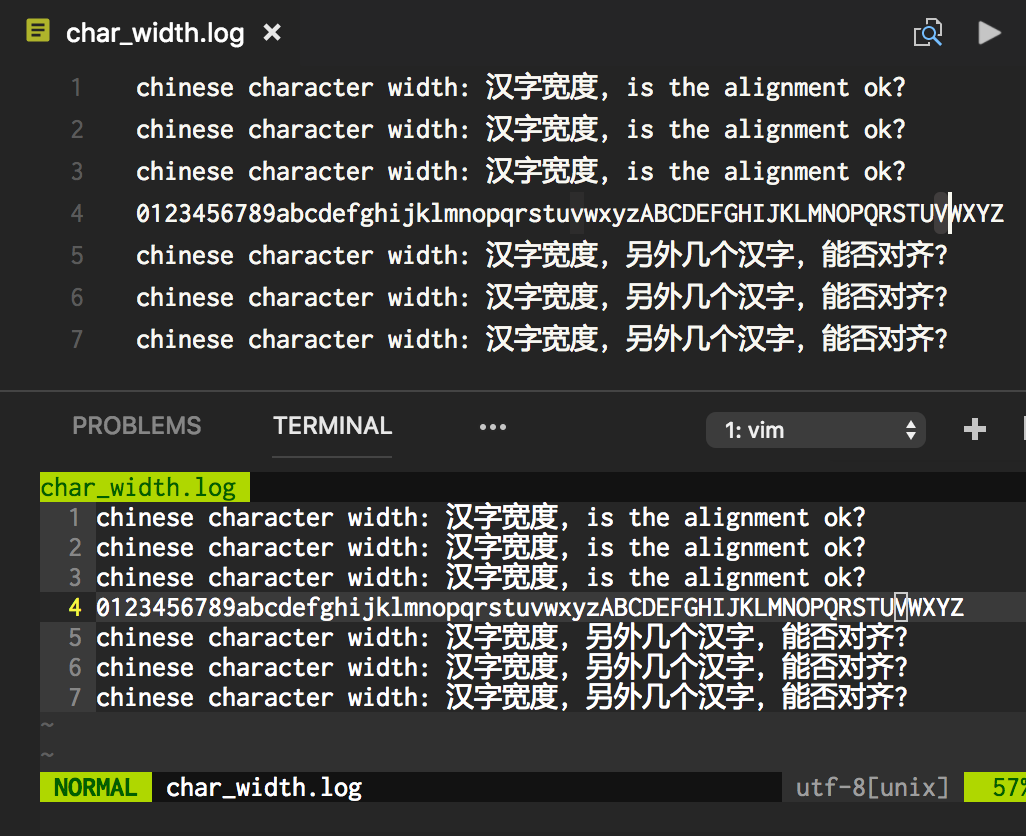Click the vim NORMAL mode indicator
The image size is (1026, 836).
95,787
